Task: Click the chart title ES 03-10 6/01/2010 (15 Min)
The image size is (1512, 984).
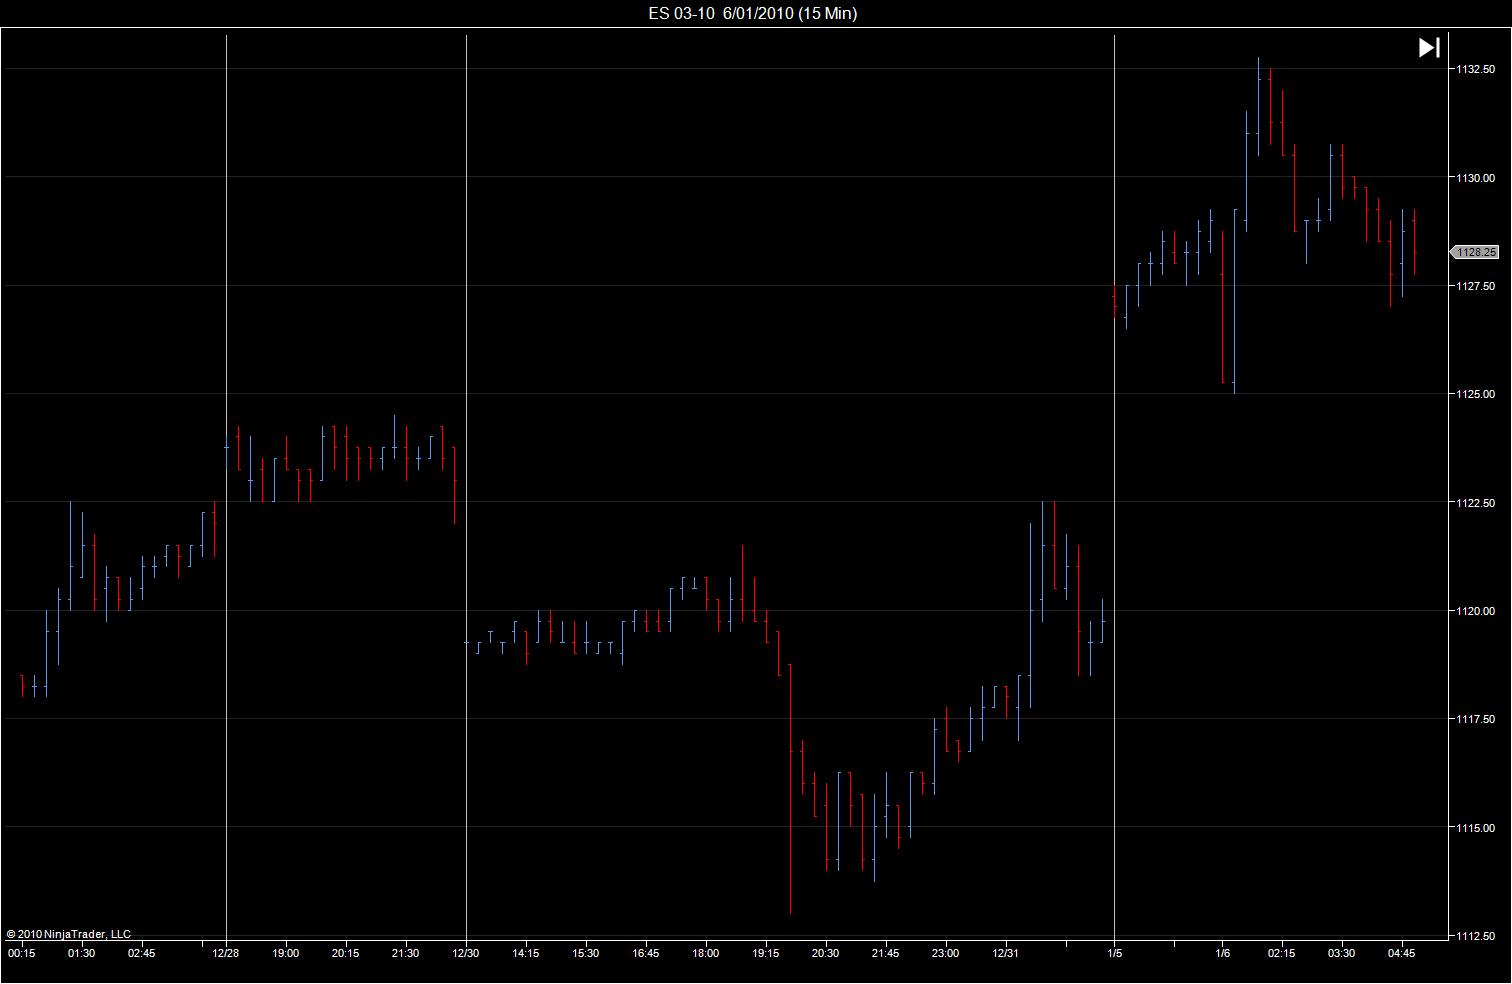Action: click(x=752, y=13)
